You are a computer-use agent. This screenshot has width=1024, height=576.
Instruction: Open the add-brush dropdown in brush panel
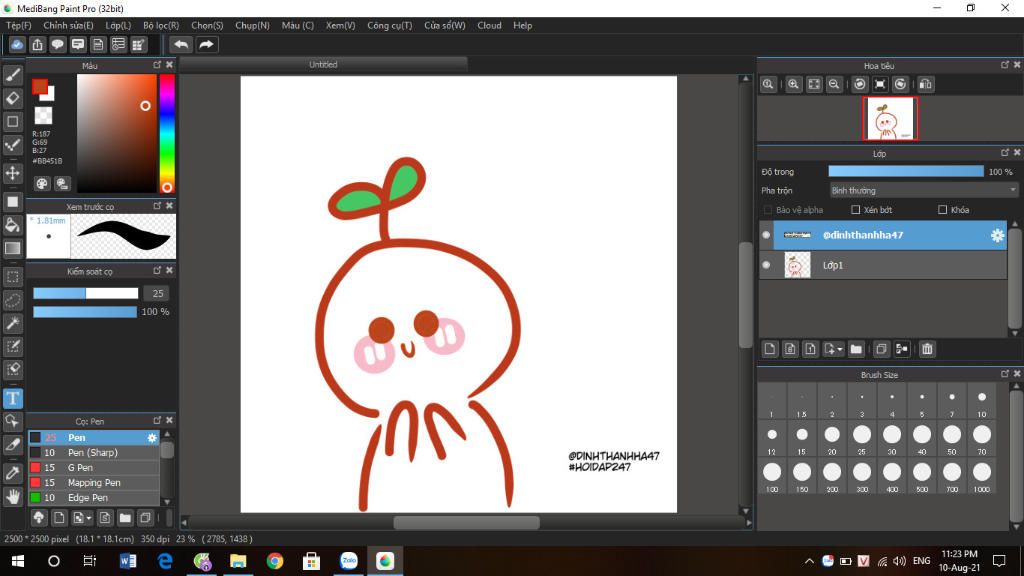pyautogui.click(x=90, y=518)
